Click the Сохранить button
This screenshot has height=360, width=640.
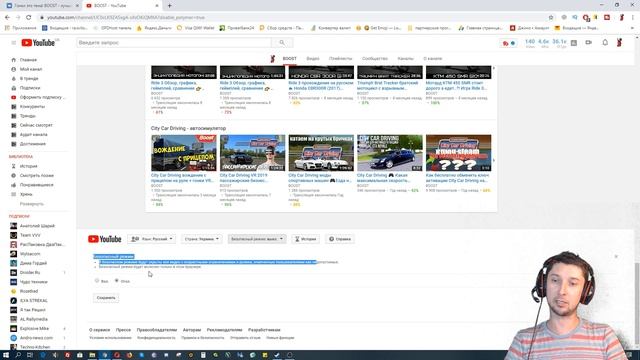coord(106,298)
